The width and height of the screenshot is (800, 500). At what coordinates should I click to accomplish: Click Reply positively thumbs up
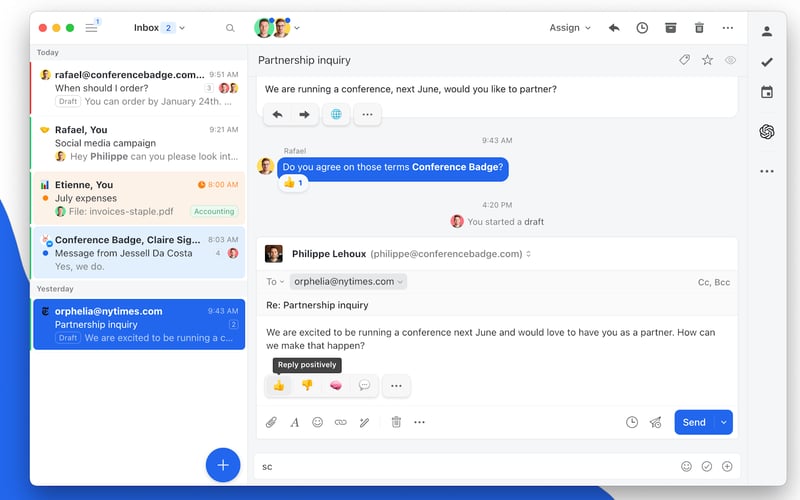click(279, 386)
